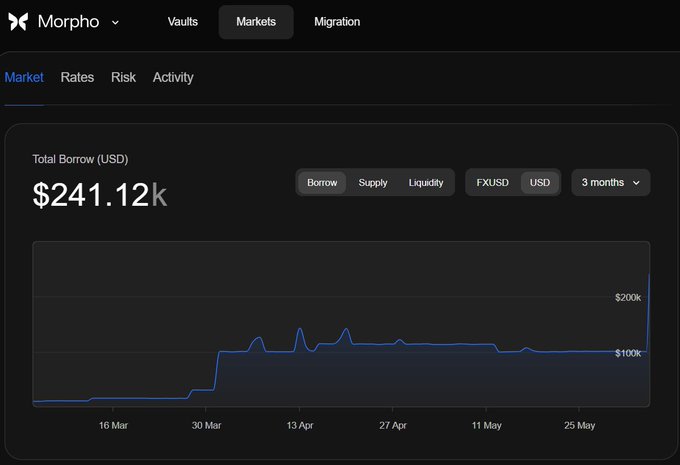The width and height of the screenshot is (680, 465).
Task: Open the 3 months timeframe dropdown
Action: tap(611, 183)
